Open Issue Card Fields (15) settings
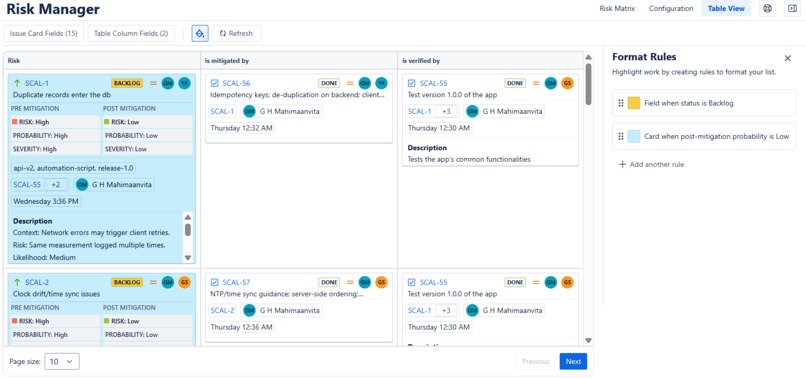 click(x=44, y=33)
